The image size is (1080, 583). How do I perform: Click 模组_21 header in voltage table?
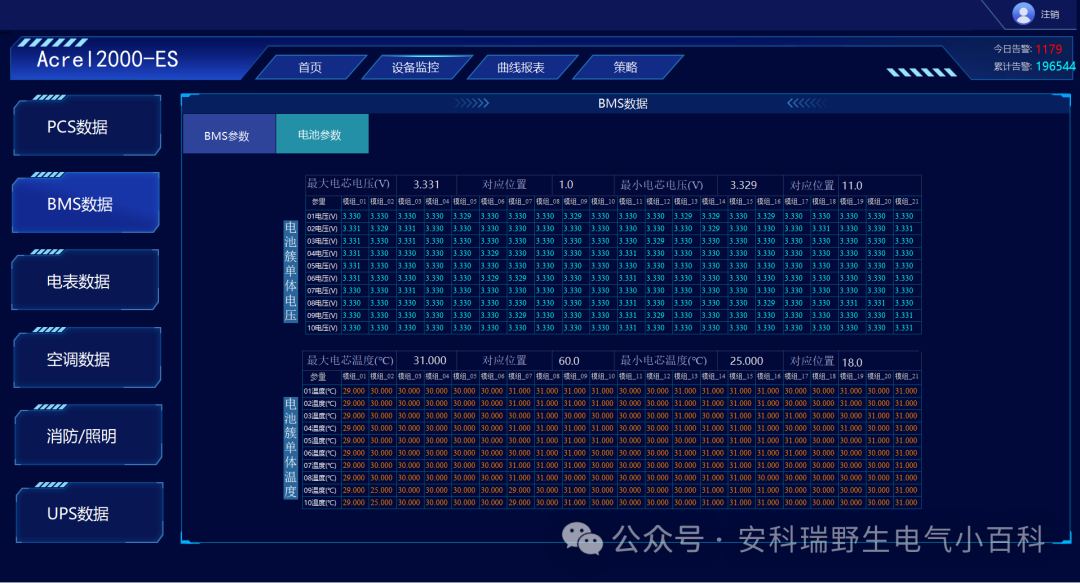click(906, 201)
